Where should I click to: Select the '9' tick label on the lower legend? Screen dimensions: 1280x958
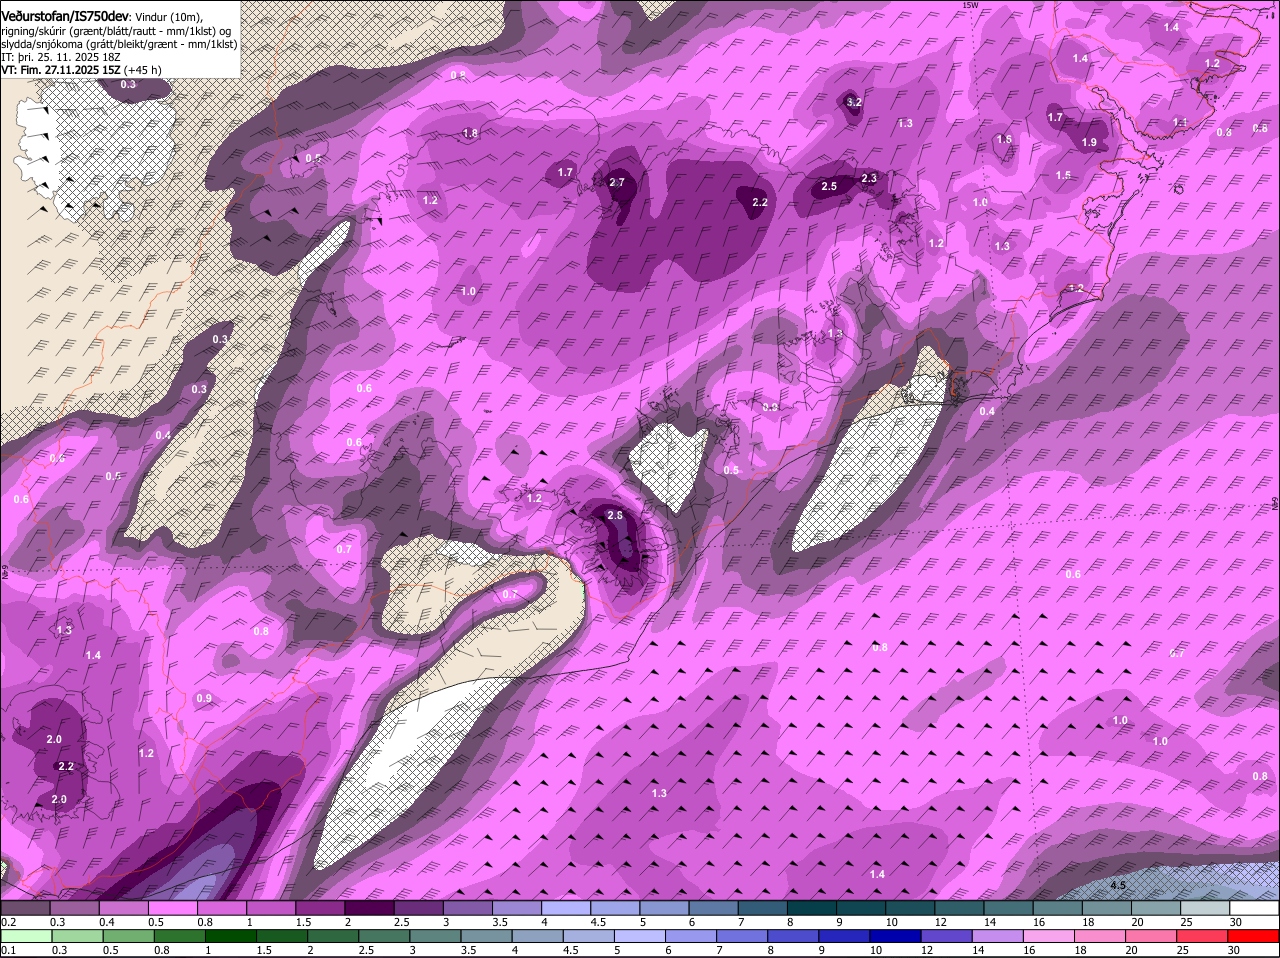coord(821,950)
